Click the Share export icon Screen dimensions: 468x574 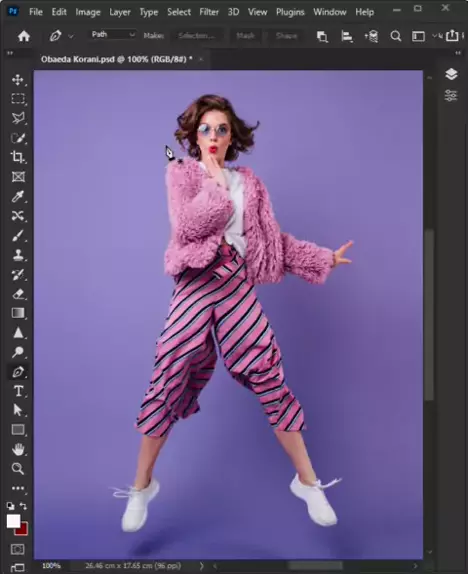(x=453, y=36)
